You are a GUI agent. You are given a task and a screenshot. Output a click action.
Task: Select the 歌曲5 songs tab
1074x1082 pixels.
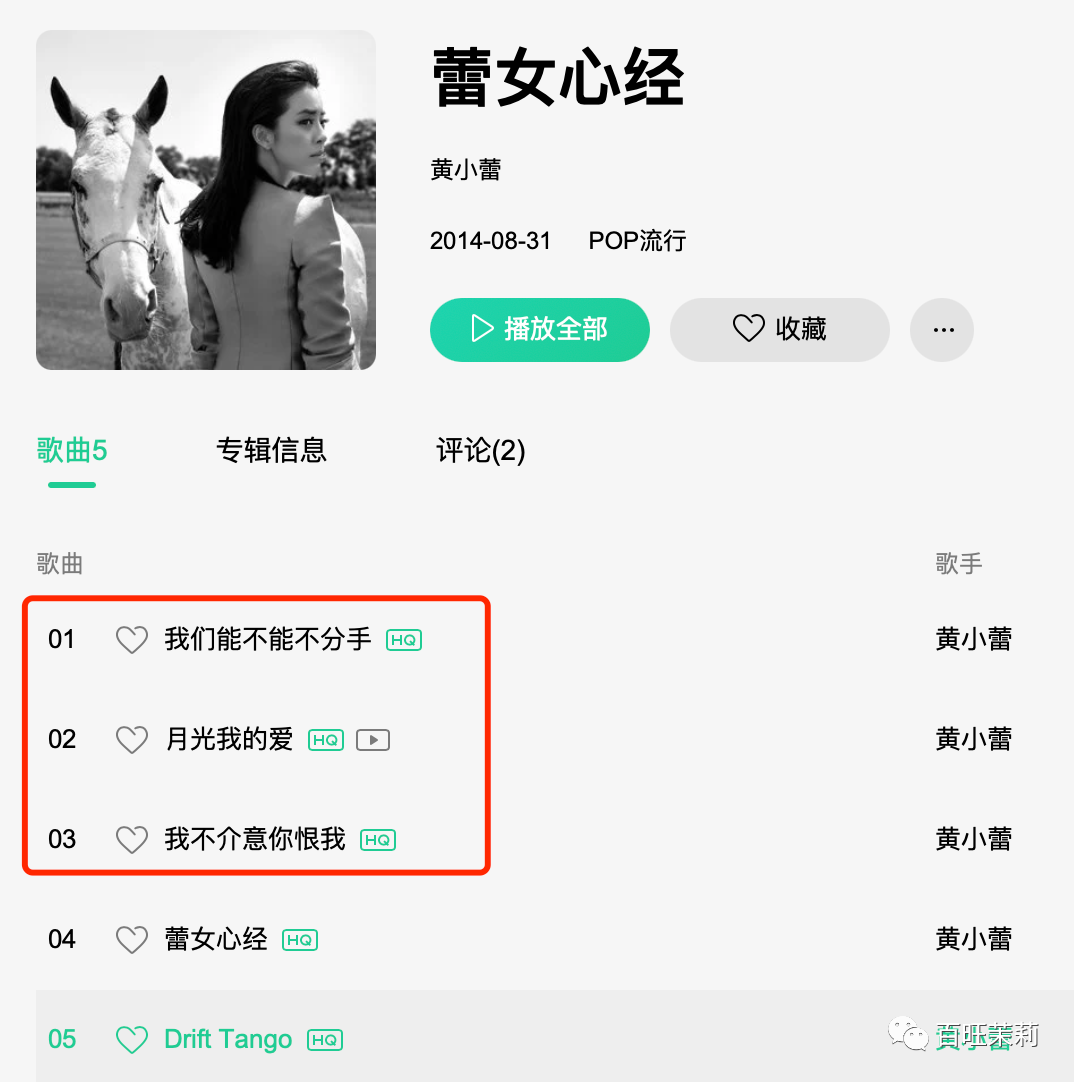72,450
